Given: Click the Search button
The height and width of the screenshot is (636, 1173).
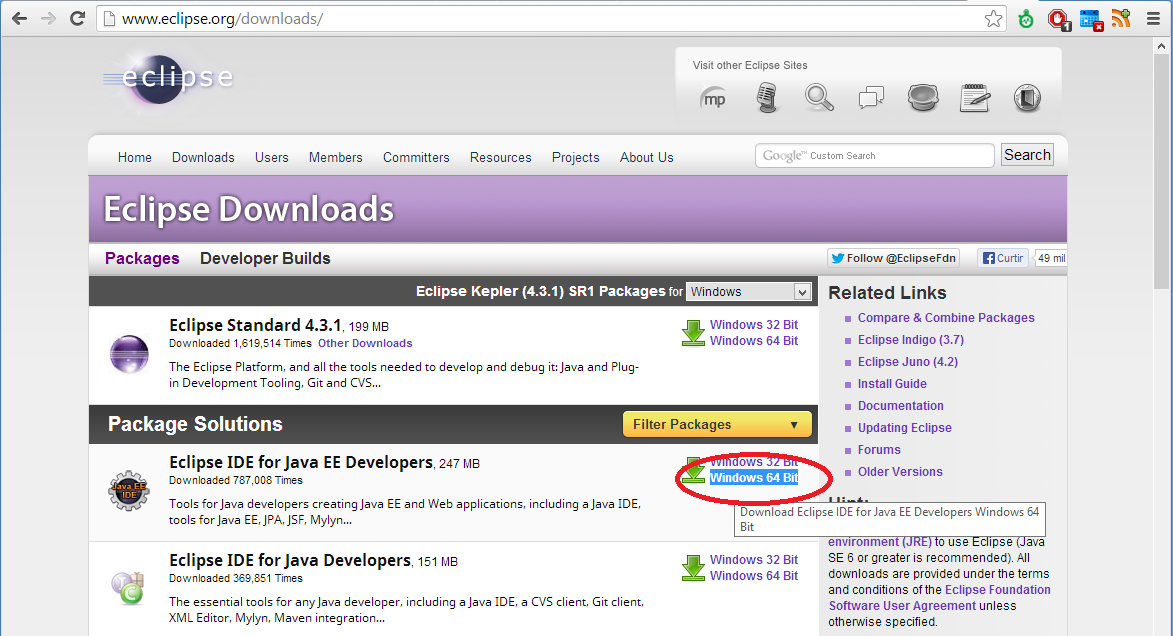Looking at the screenshot, I should pos(1027,155).
